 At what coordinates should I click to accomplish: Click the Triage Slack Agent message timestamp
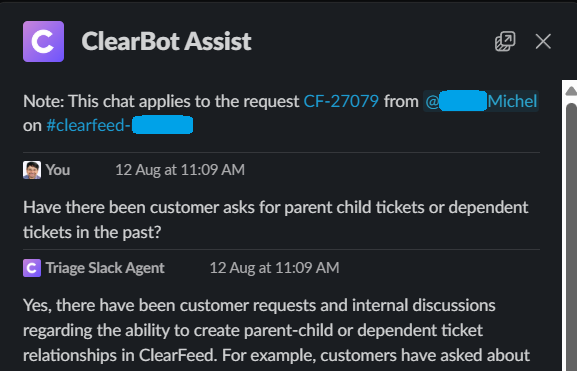[x=275, y=268]
